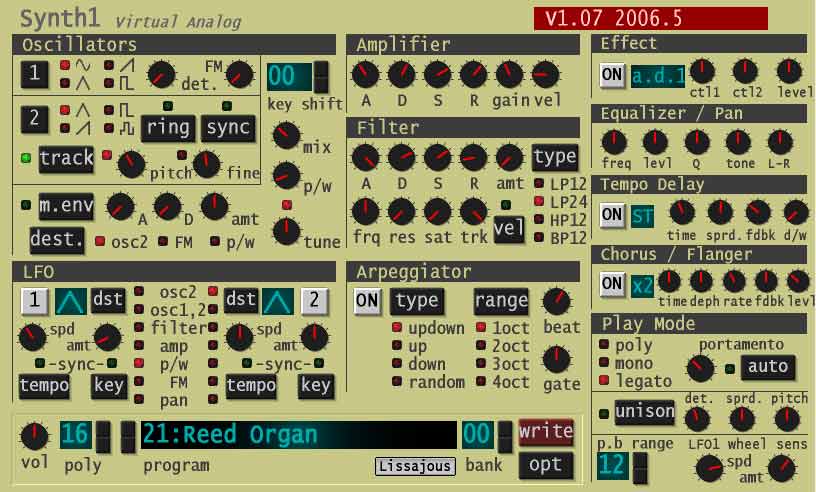Enable the Arpeggiator with its ON button
Viewport: 816px width, 492px height.
click(367, 300)
